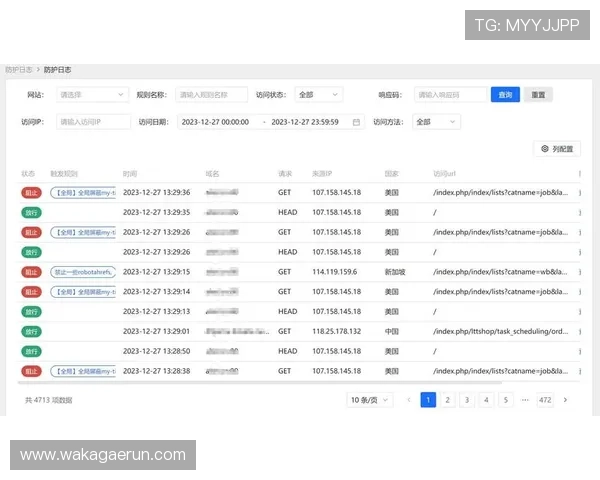Click the catname=wb url cell

(500, 272)
